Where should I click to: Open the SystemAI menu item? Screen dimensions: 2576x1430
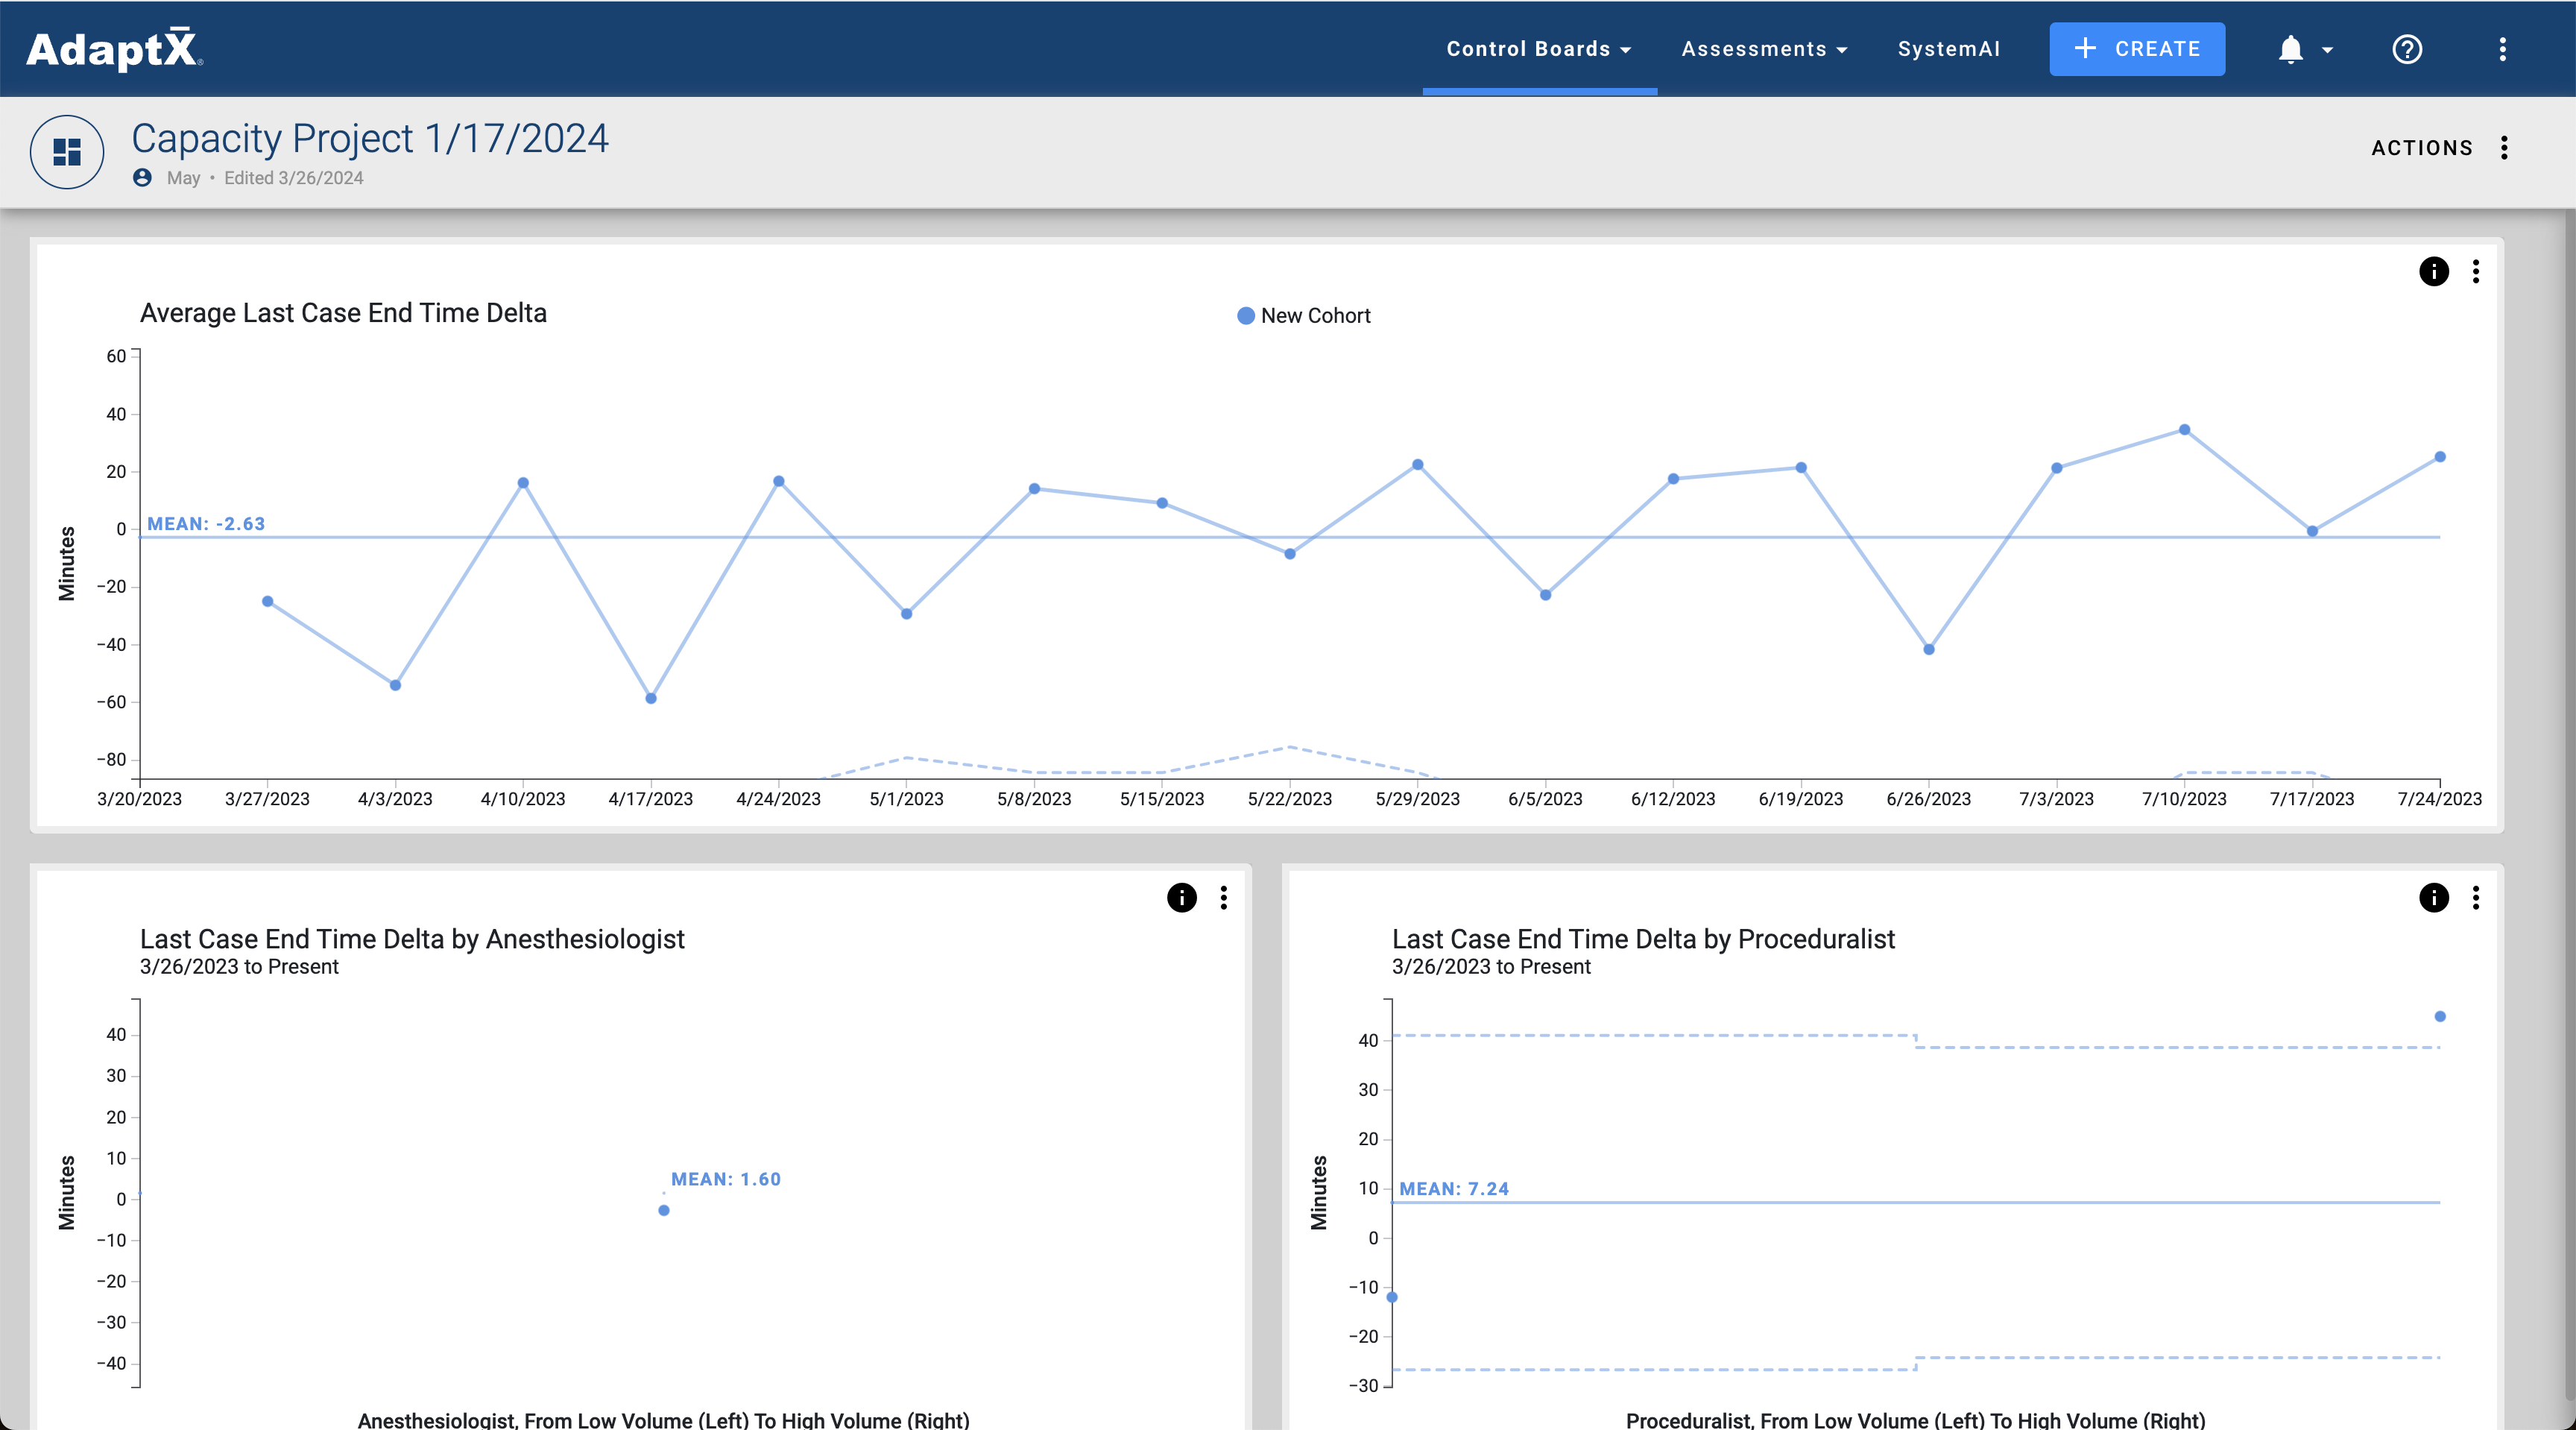[1948, 49]
